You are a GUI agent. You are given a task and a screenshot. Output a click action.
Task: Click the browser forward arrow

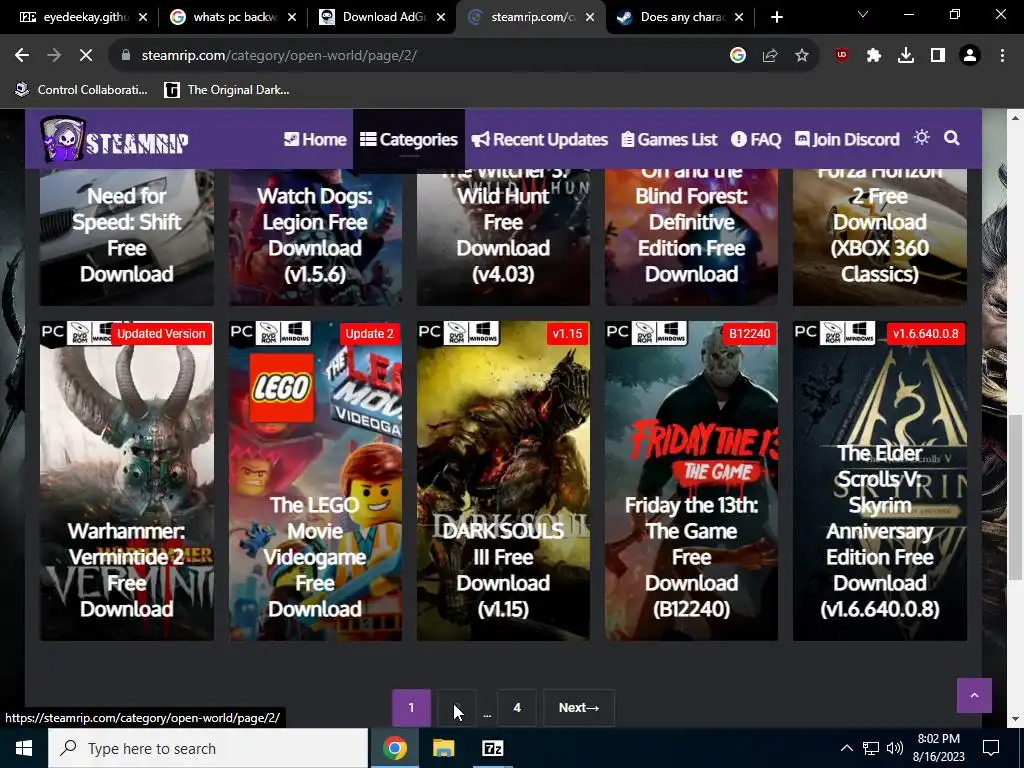pos(54,56)
